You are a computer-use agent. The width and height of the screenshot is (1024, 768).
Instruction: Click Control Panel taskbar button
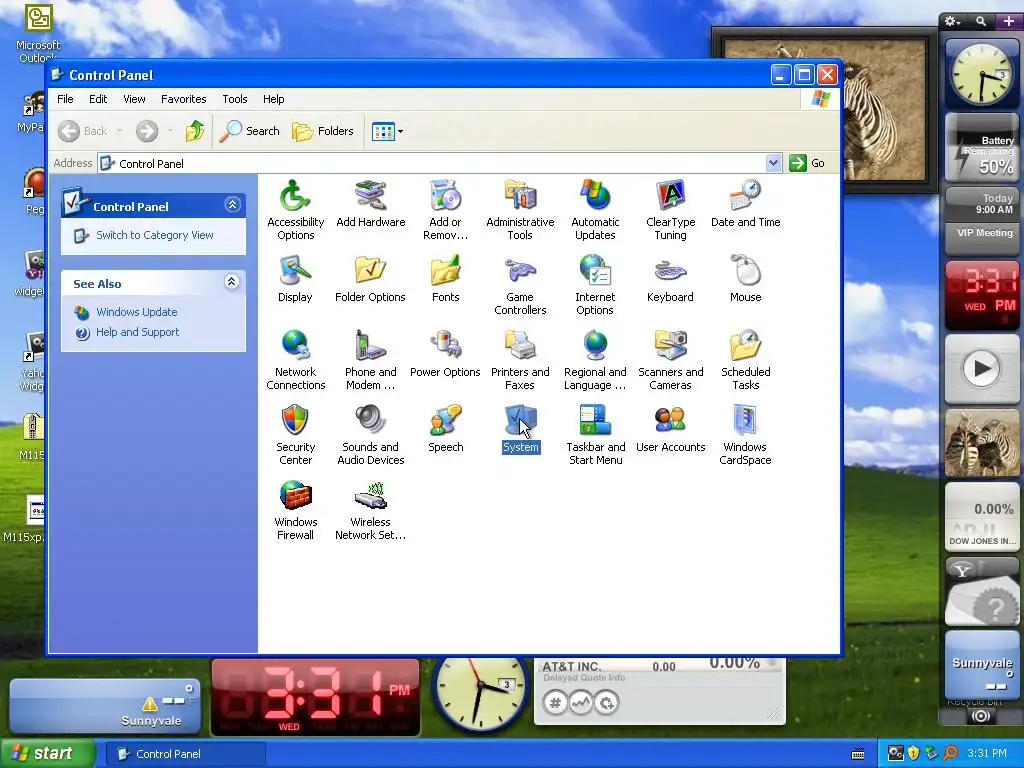187,754
